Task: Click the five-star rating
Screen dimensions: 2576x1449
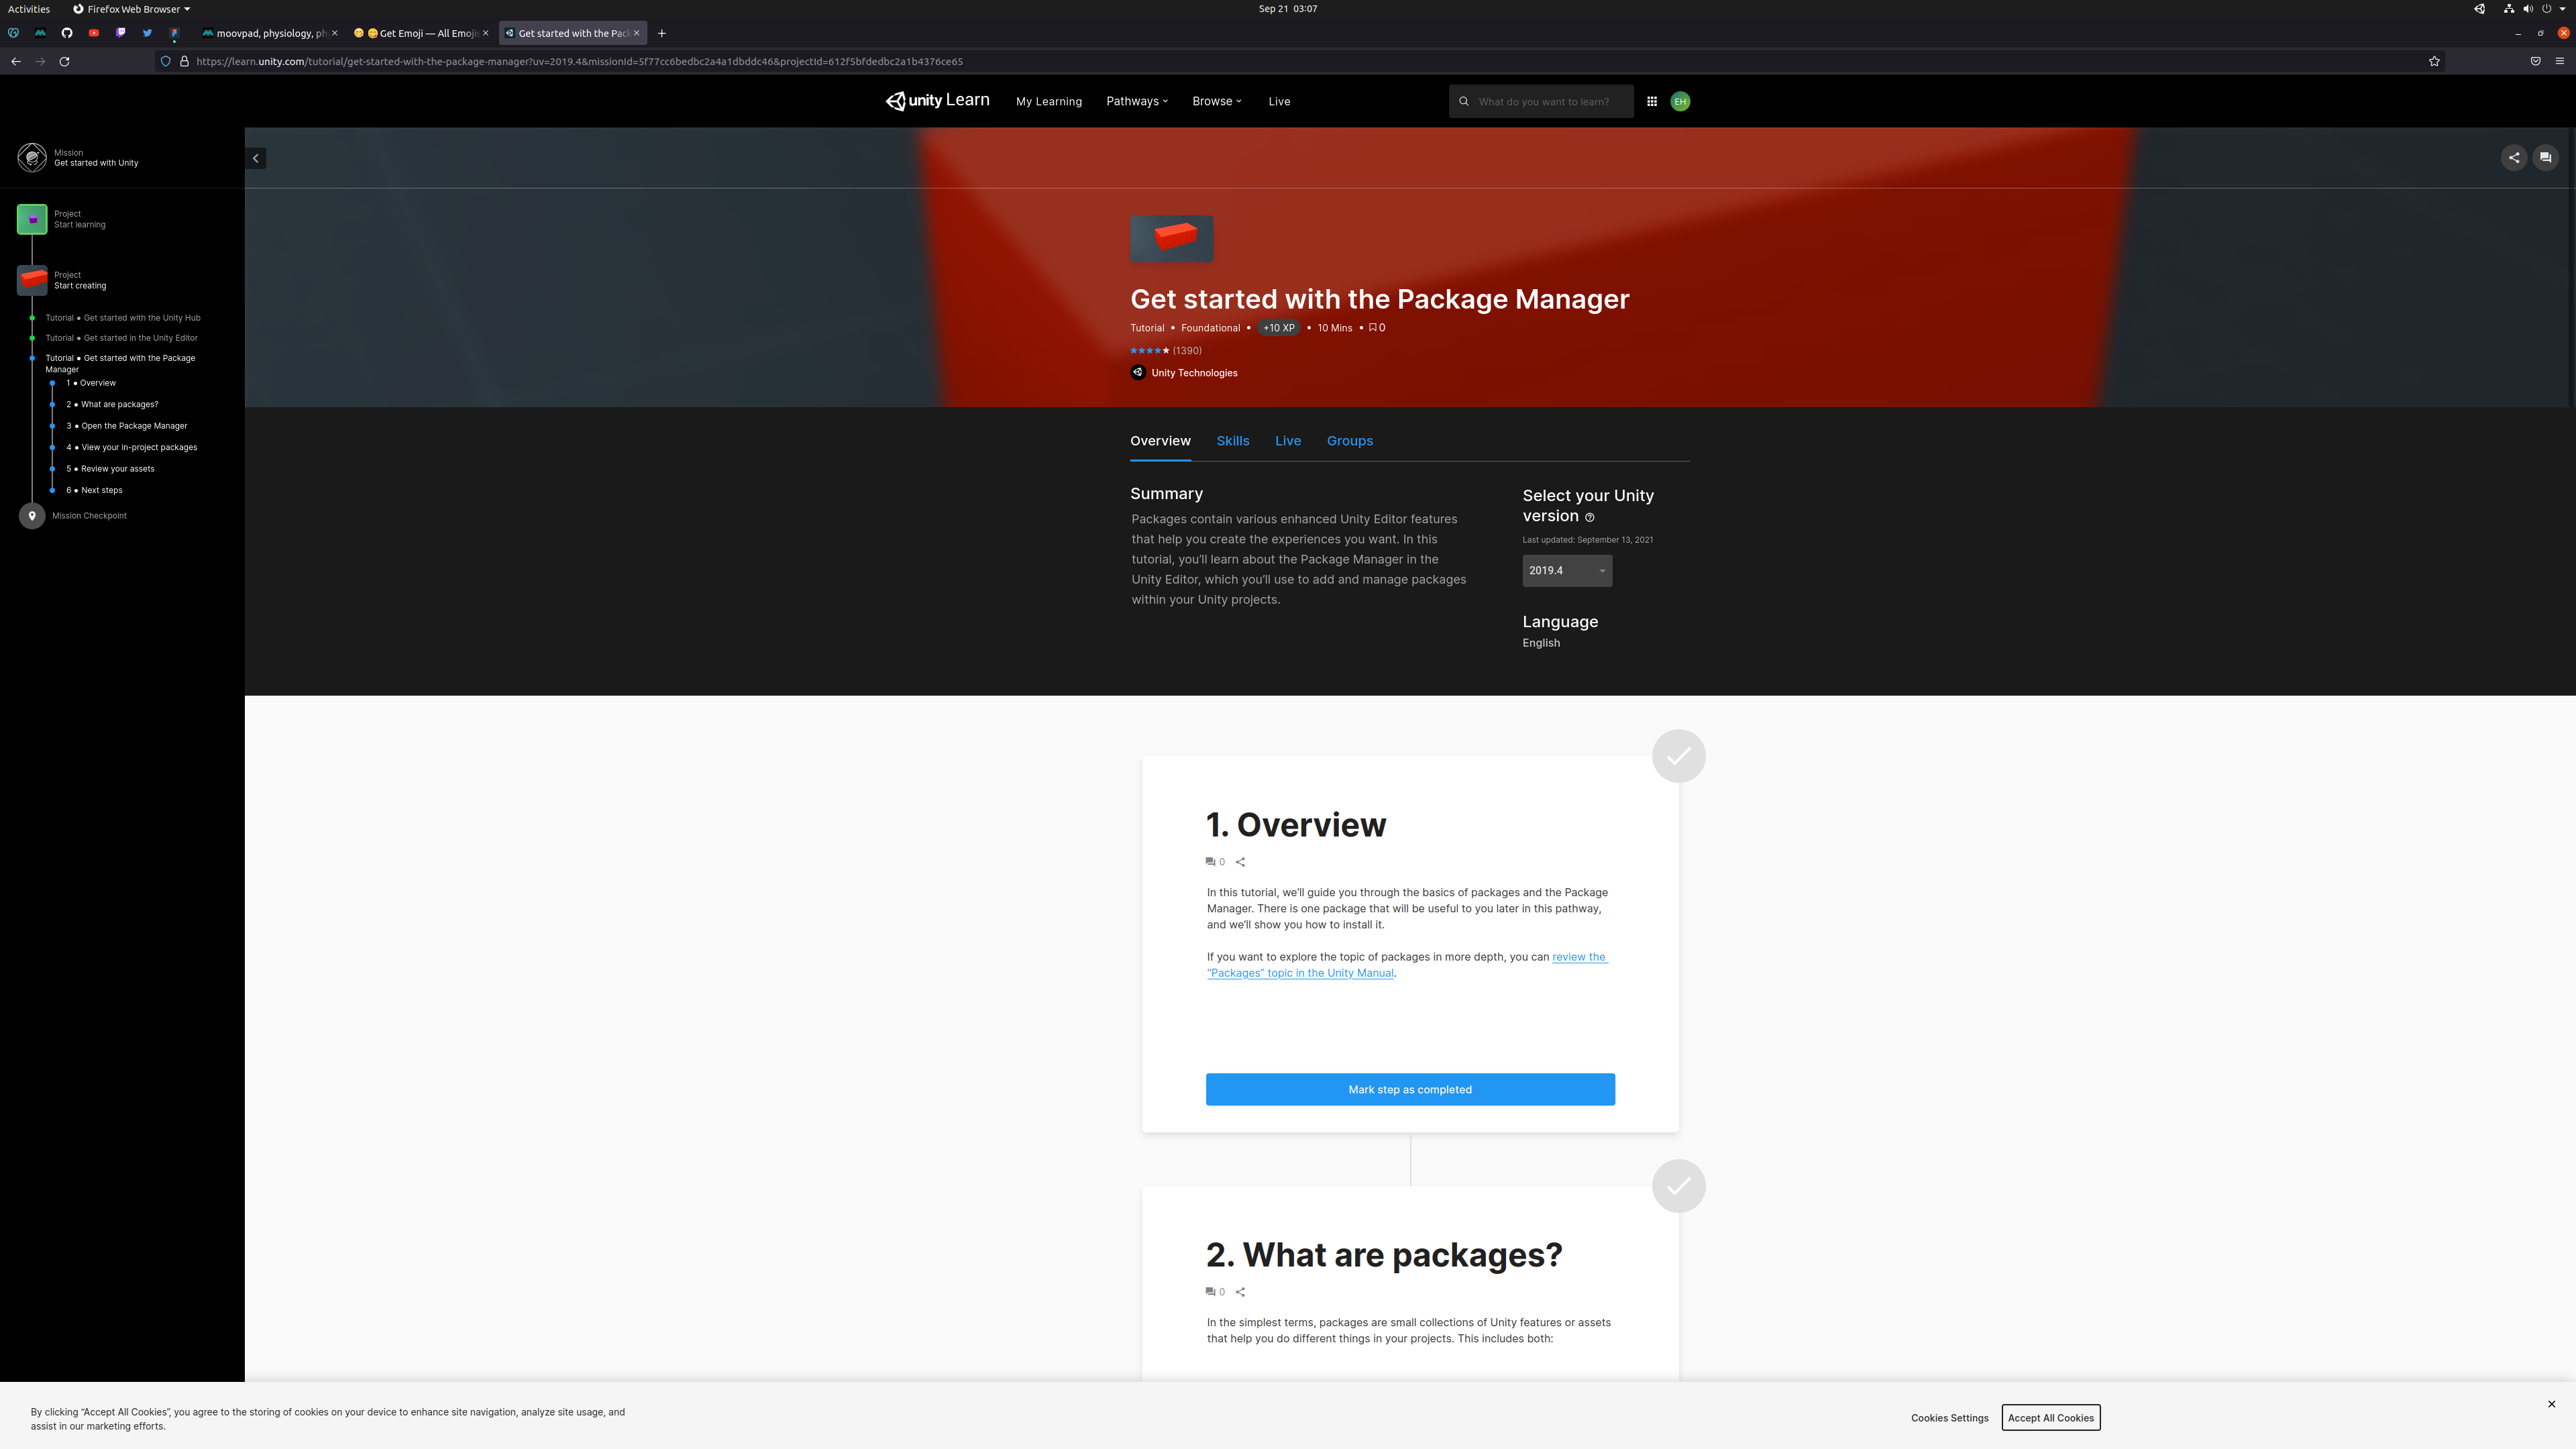Action: tap(1149, 351)
